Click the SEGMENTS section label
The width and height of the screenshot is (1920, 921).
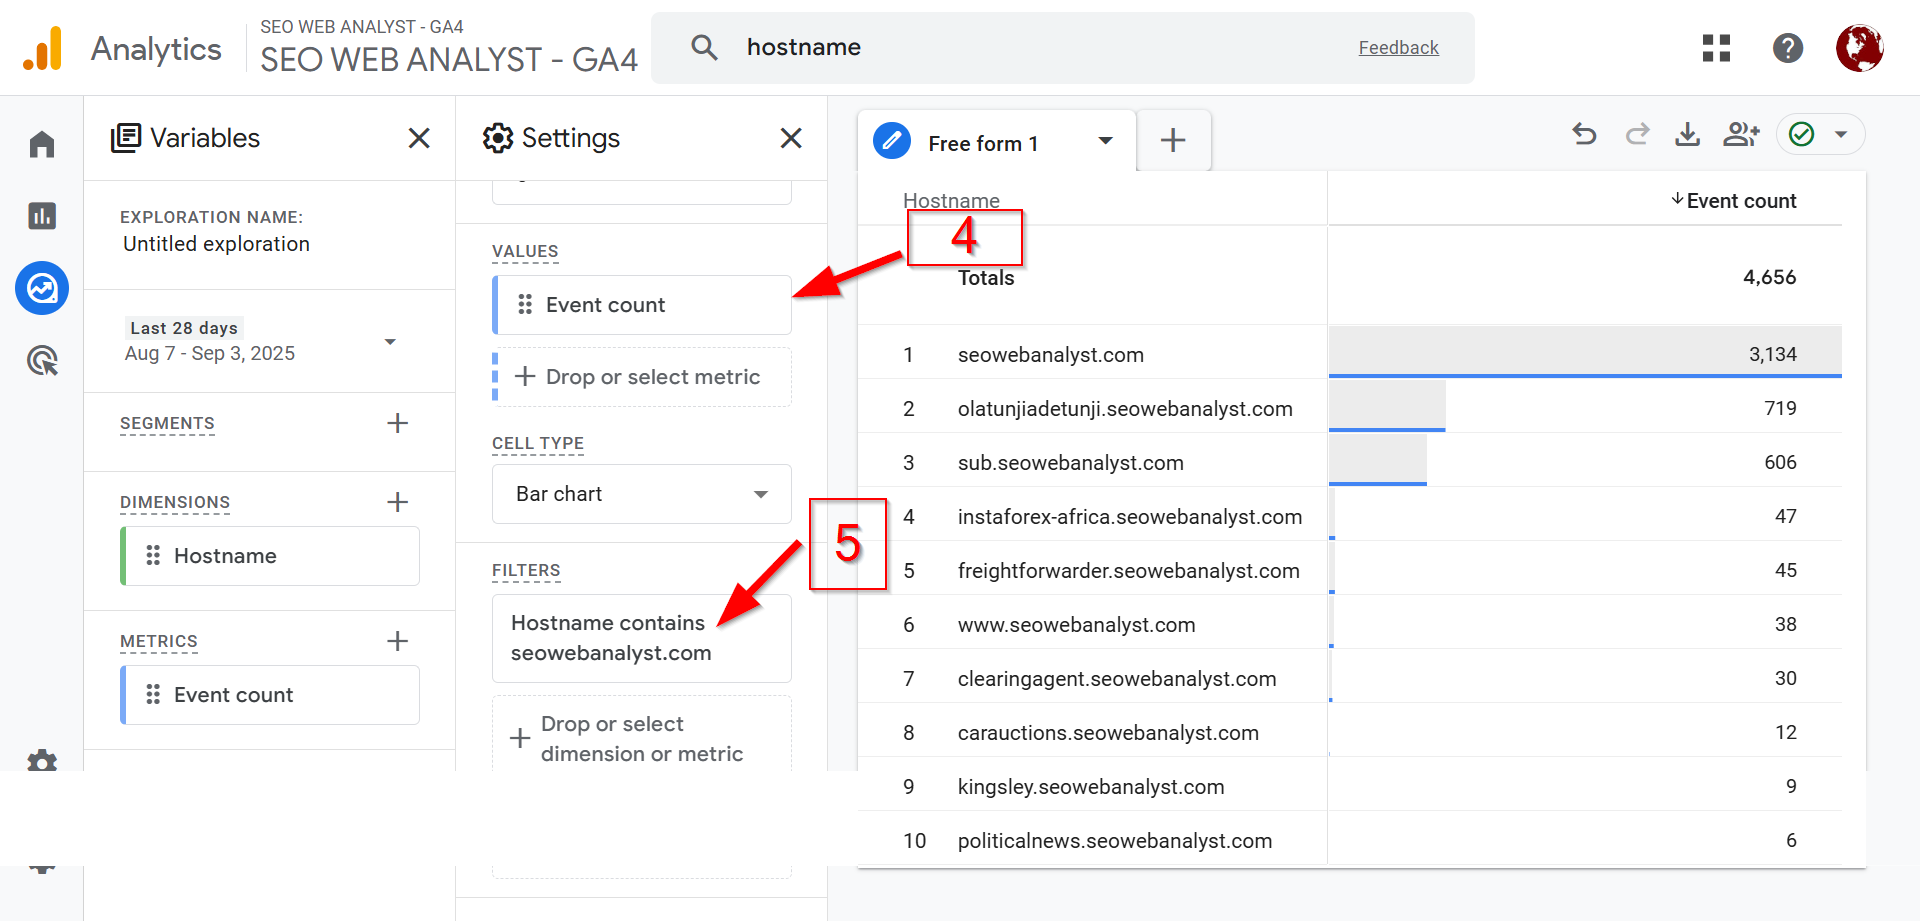(167, 423)
